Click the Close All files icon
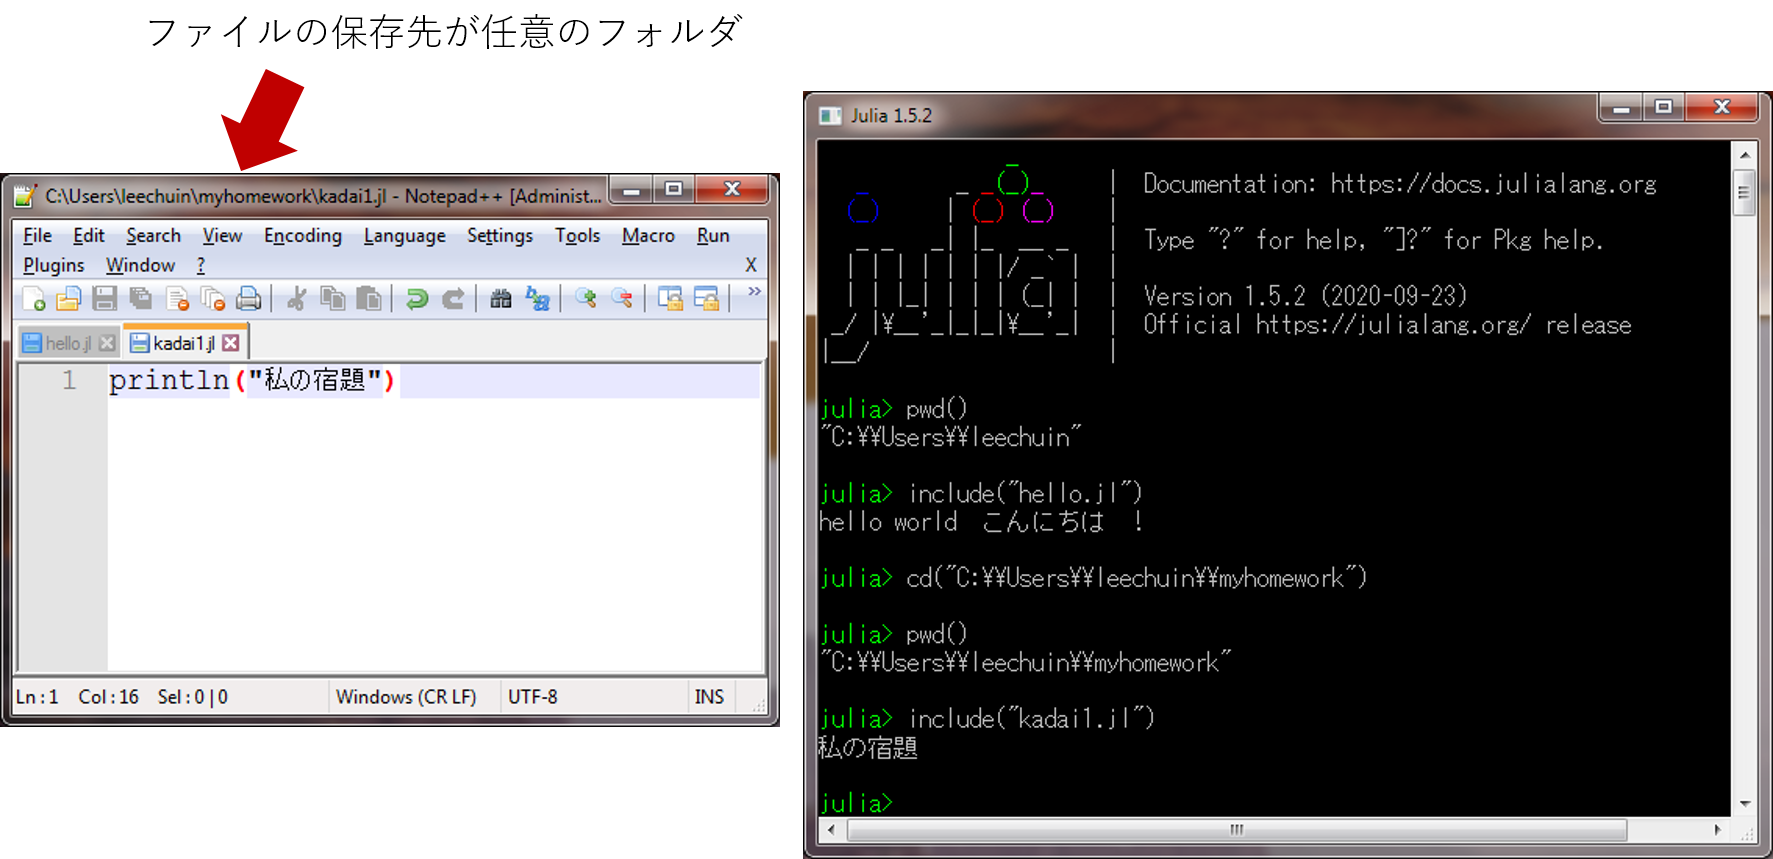This screenshot has width=1773, height=859. [x=213, y=298]
